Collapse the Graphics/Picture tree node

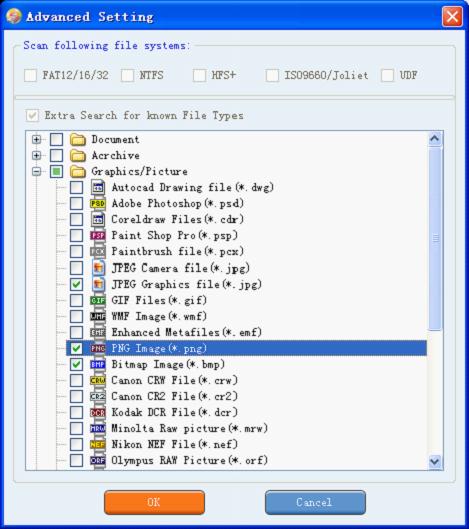36,172
